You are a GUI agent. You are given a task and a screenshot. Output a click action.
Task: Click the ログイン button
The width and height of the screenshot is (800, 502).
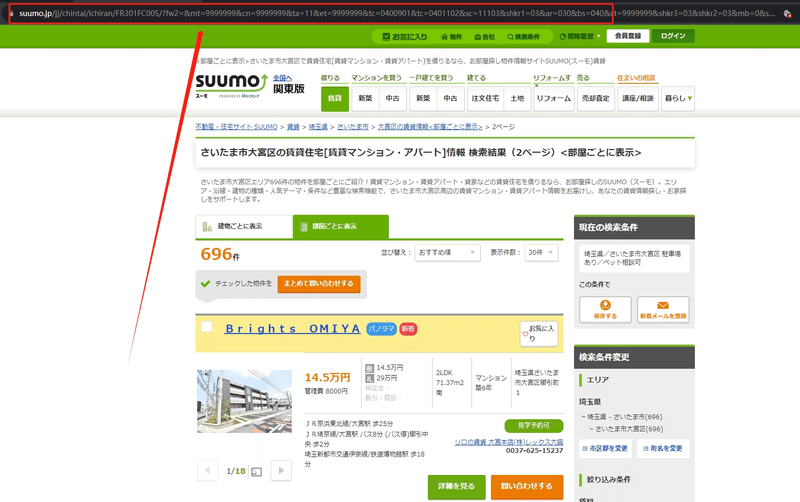click(x=673, y=36)
